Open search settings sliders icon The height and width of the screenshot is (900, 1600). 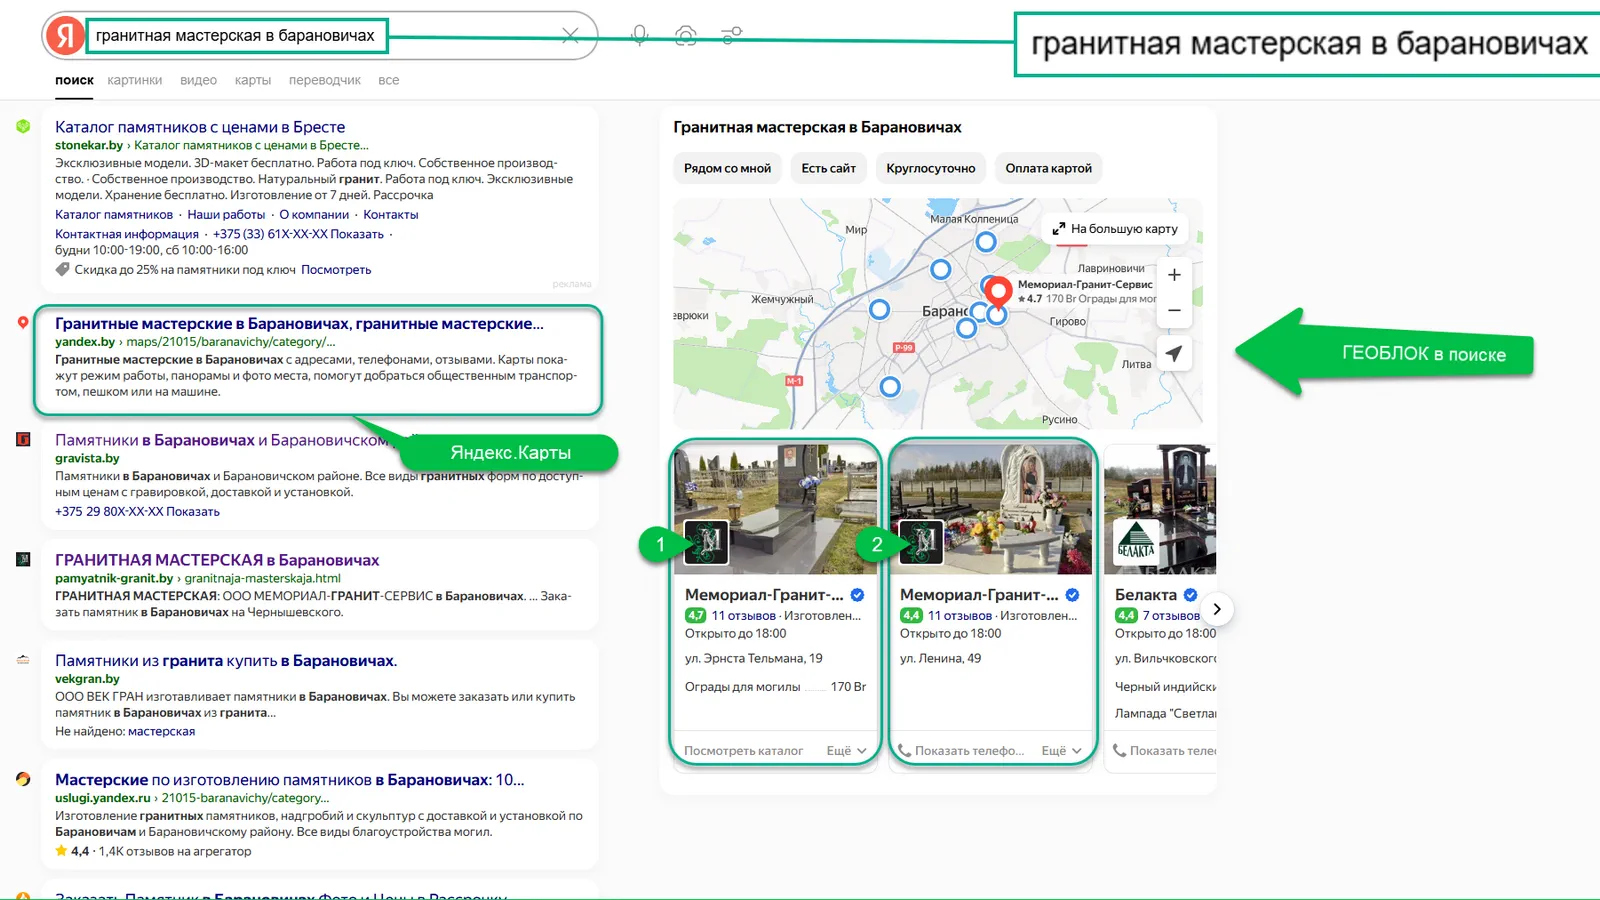732,36
